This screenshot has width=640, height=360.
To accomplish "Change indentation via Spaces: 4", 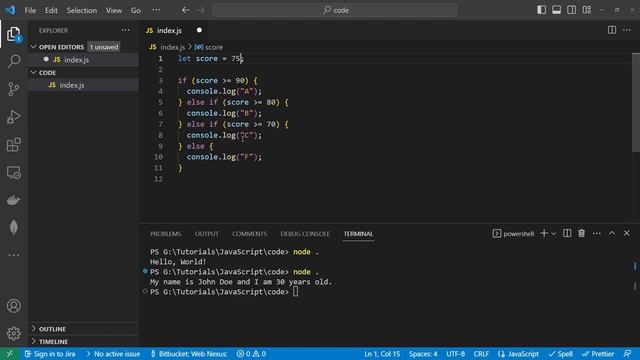I will [x=423, y=354].
